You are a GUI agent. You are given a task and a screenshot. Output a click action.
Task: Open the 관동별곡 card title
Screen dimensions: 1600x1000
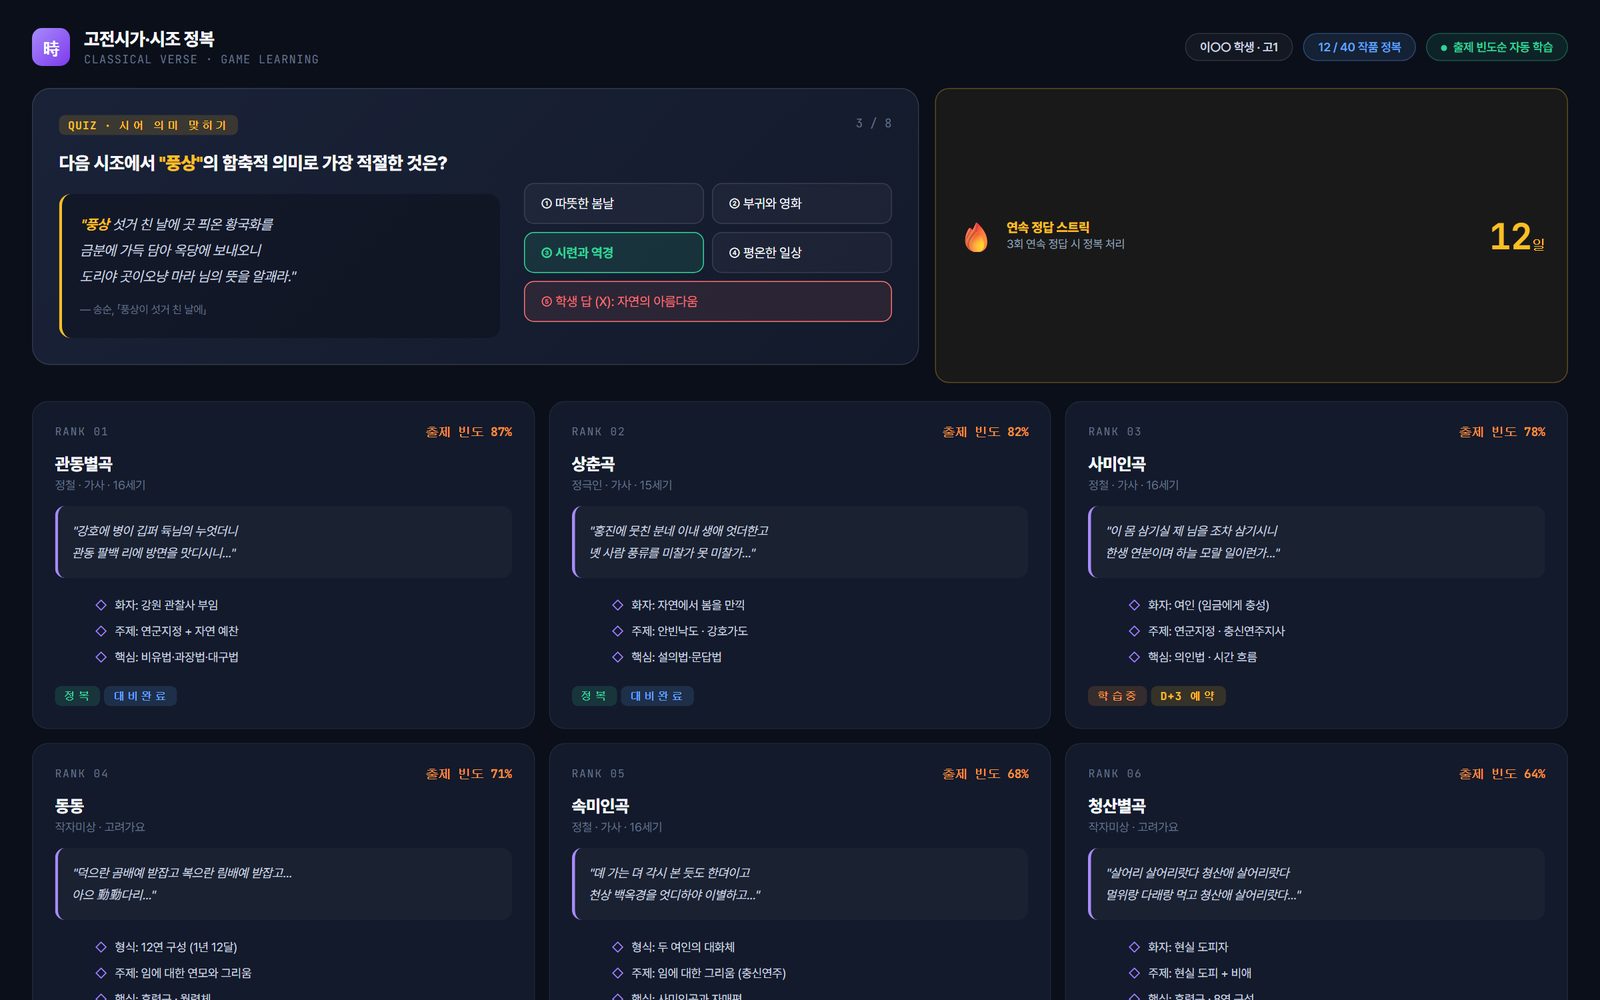point(84,464)
